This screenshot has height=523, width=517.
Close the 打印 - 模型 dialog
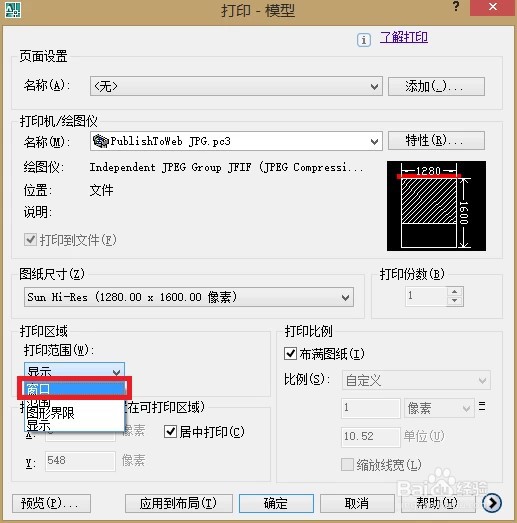(x=492, y=7)
